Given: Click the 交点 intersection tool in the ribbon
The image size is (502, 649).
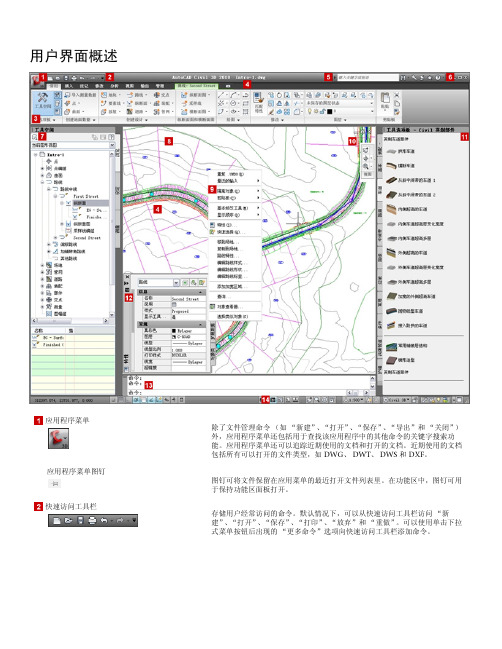Looking at the screenshot, I should (x=161, y=95).
